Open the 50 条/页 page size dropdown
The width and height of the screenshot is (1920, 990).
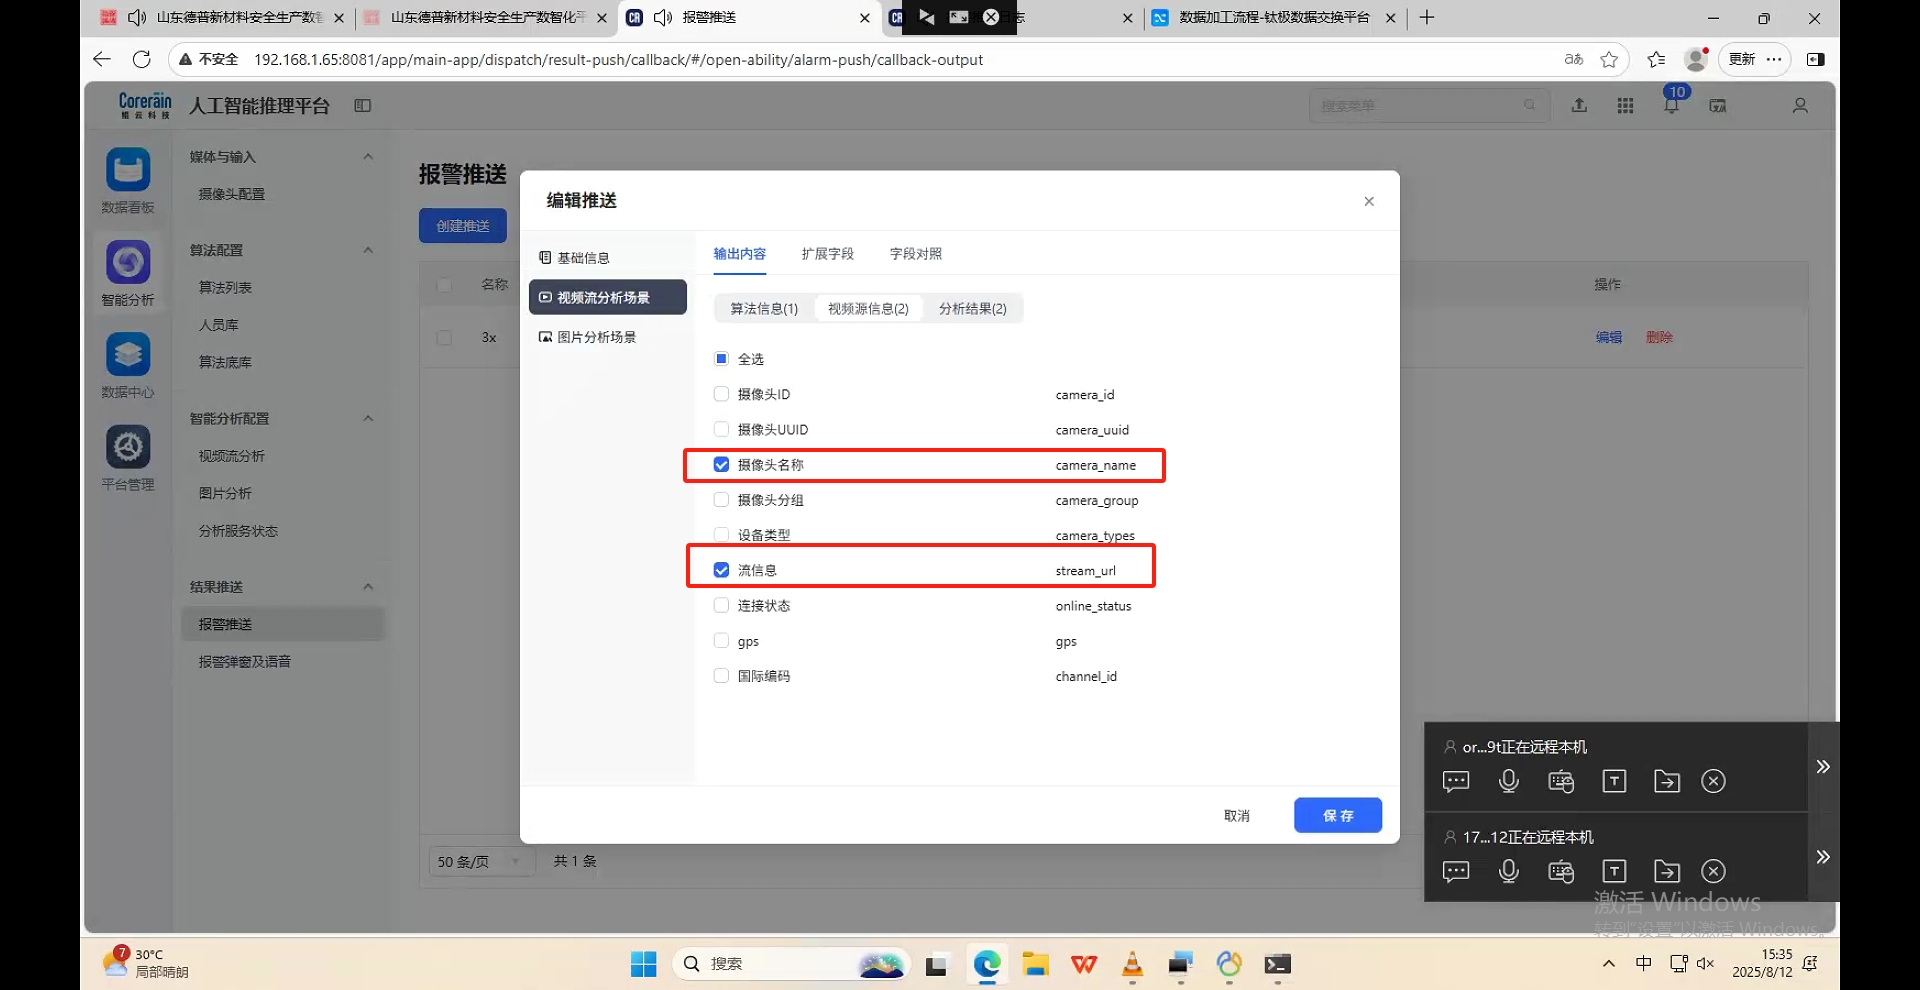[480, 861]
